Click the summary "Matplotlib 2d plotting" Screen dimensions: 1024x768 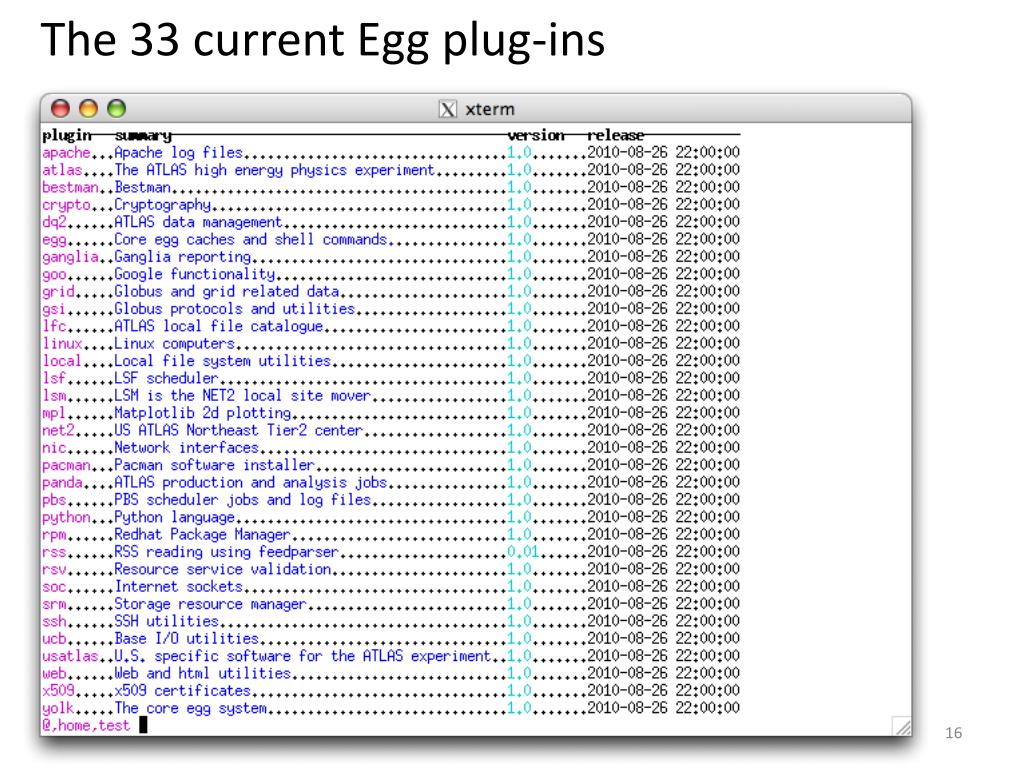pyautogui.click(x=202, y=413)
